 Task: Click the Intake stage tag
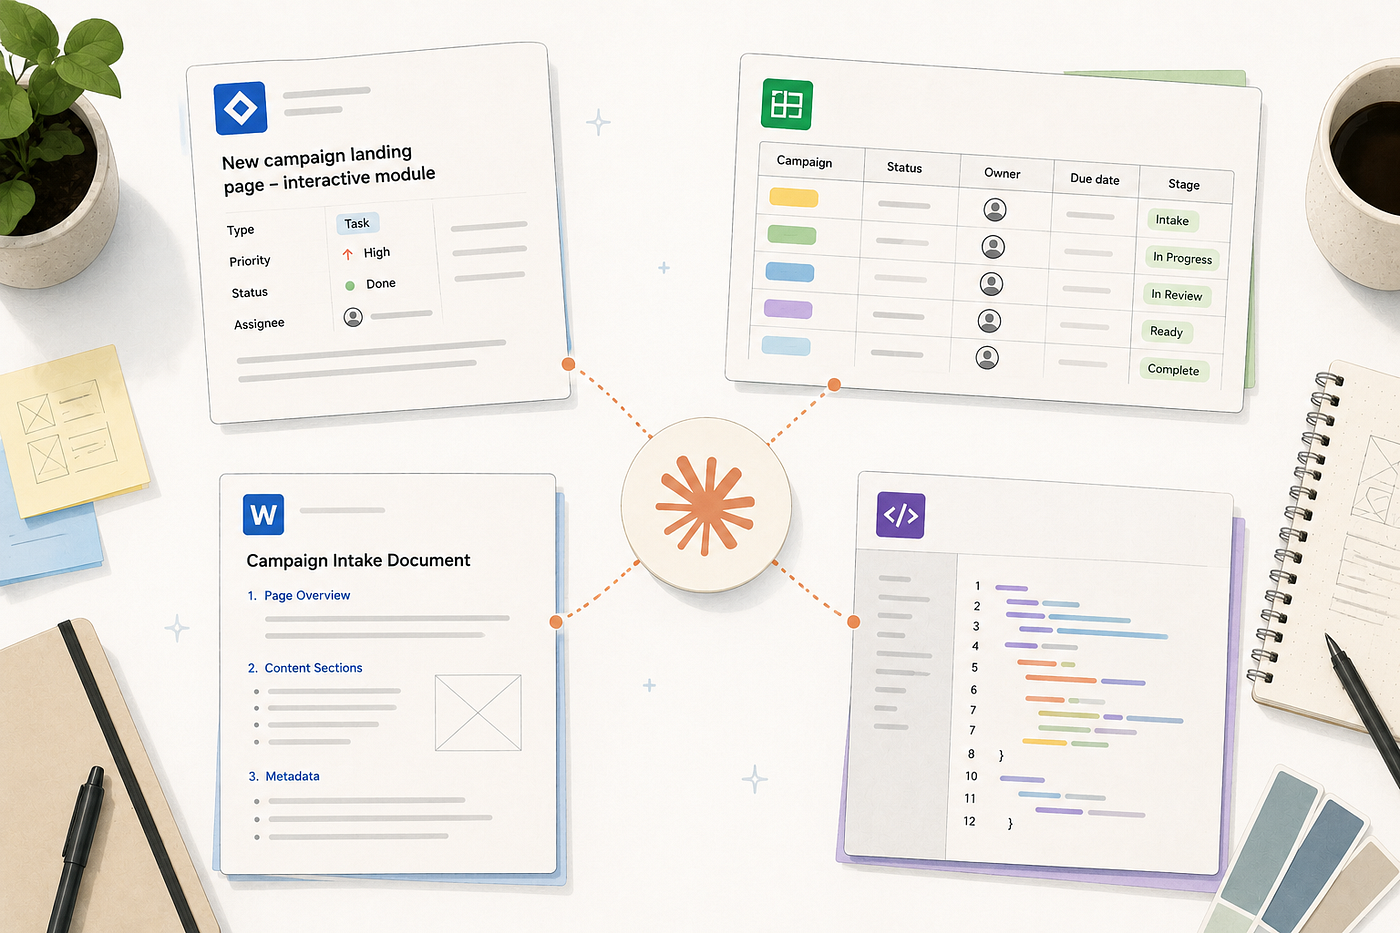(x=1172, y=221)
